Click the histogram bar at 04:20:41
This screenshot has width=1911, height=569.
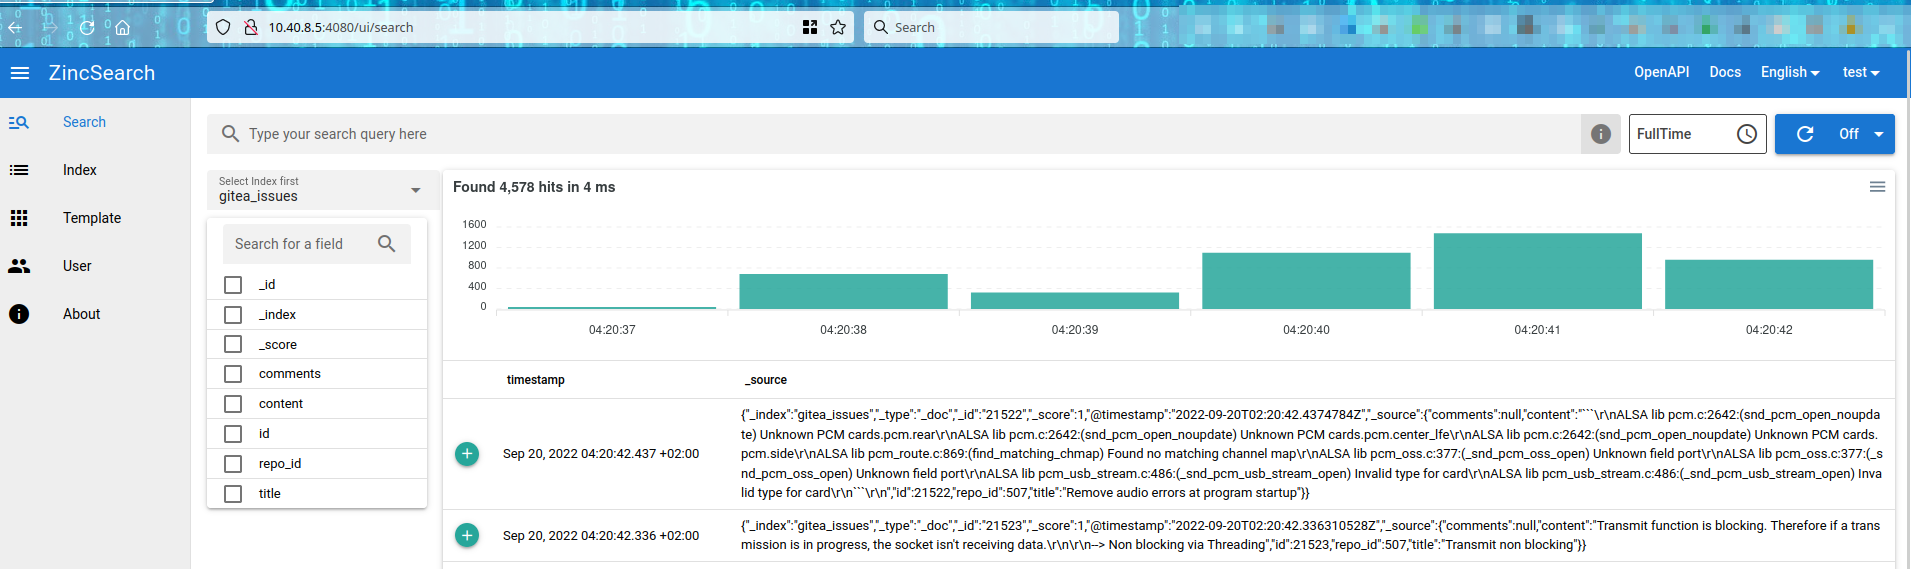1538,271
